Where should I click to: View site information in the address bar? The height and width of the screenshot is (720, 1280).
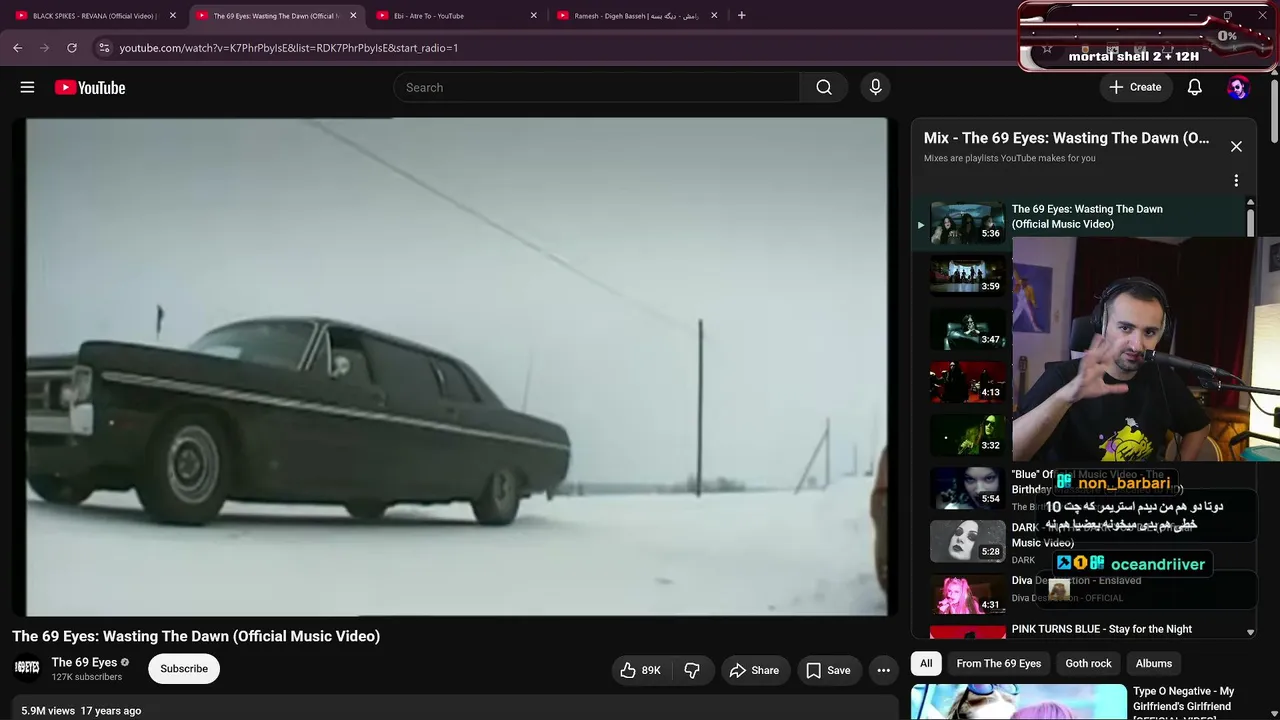[104, 47]
